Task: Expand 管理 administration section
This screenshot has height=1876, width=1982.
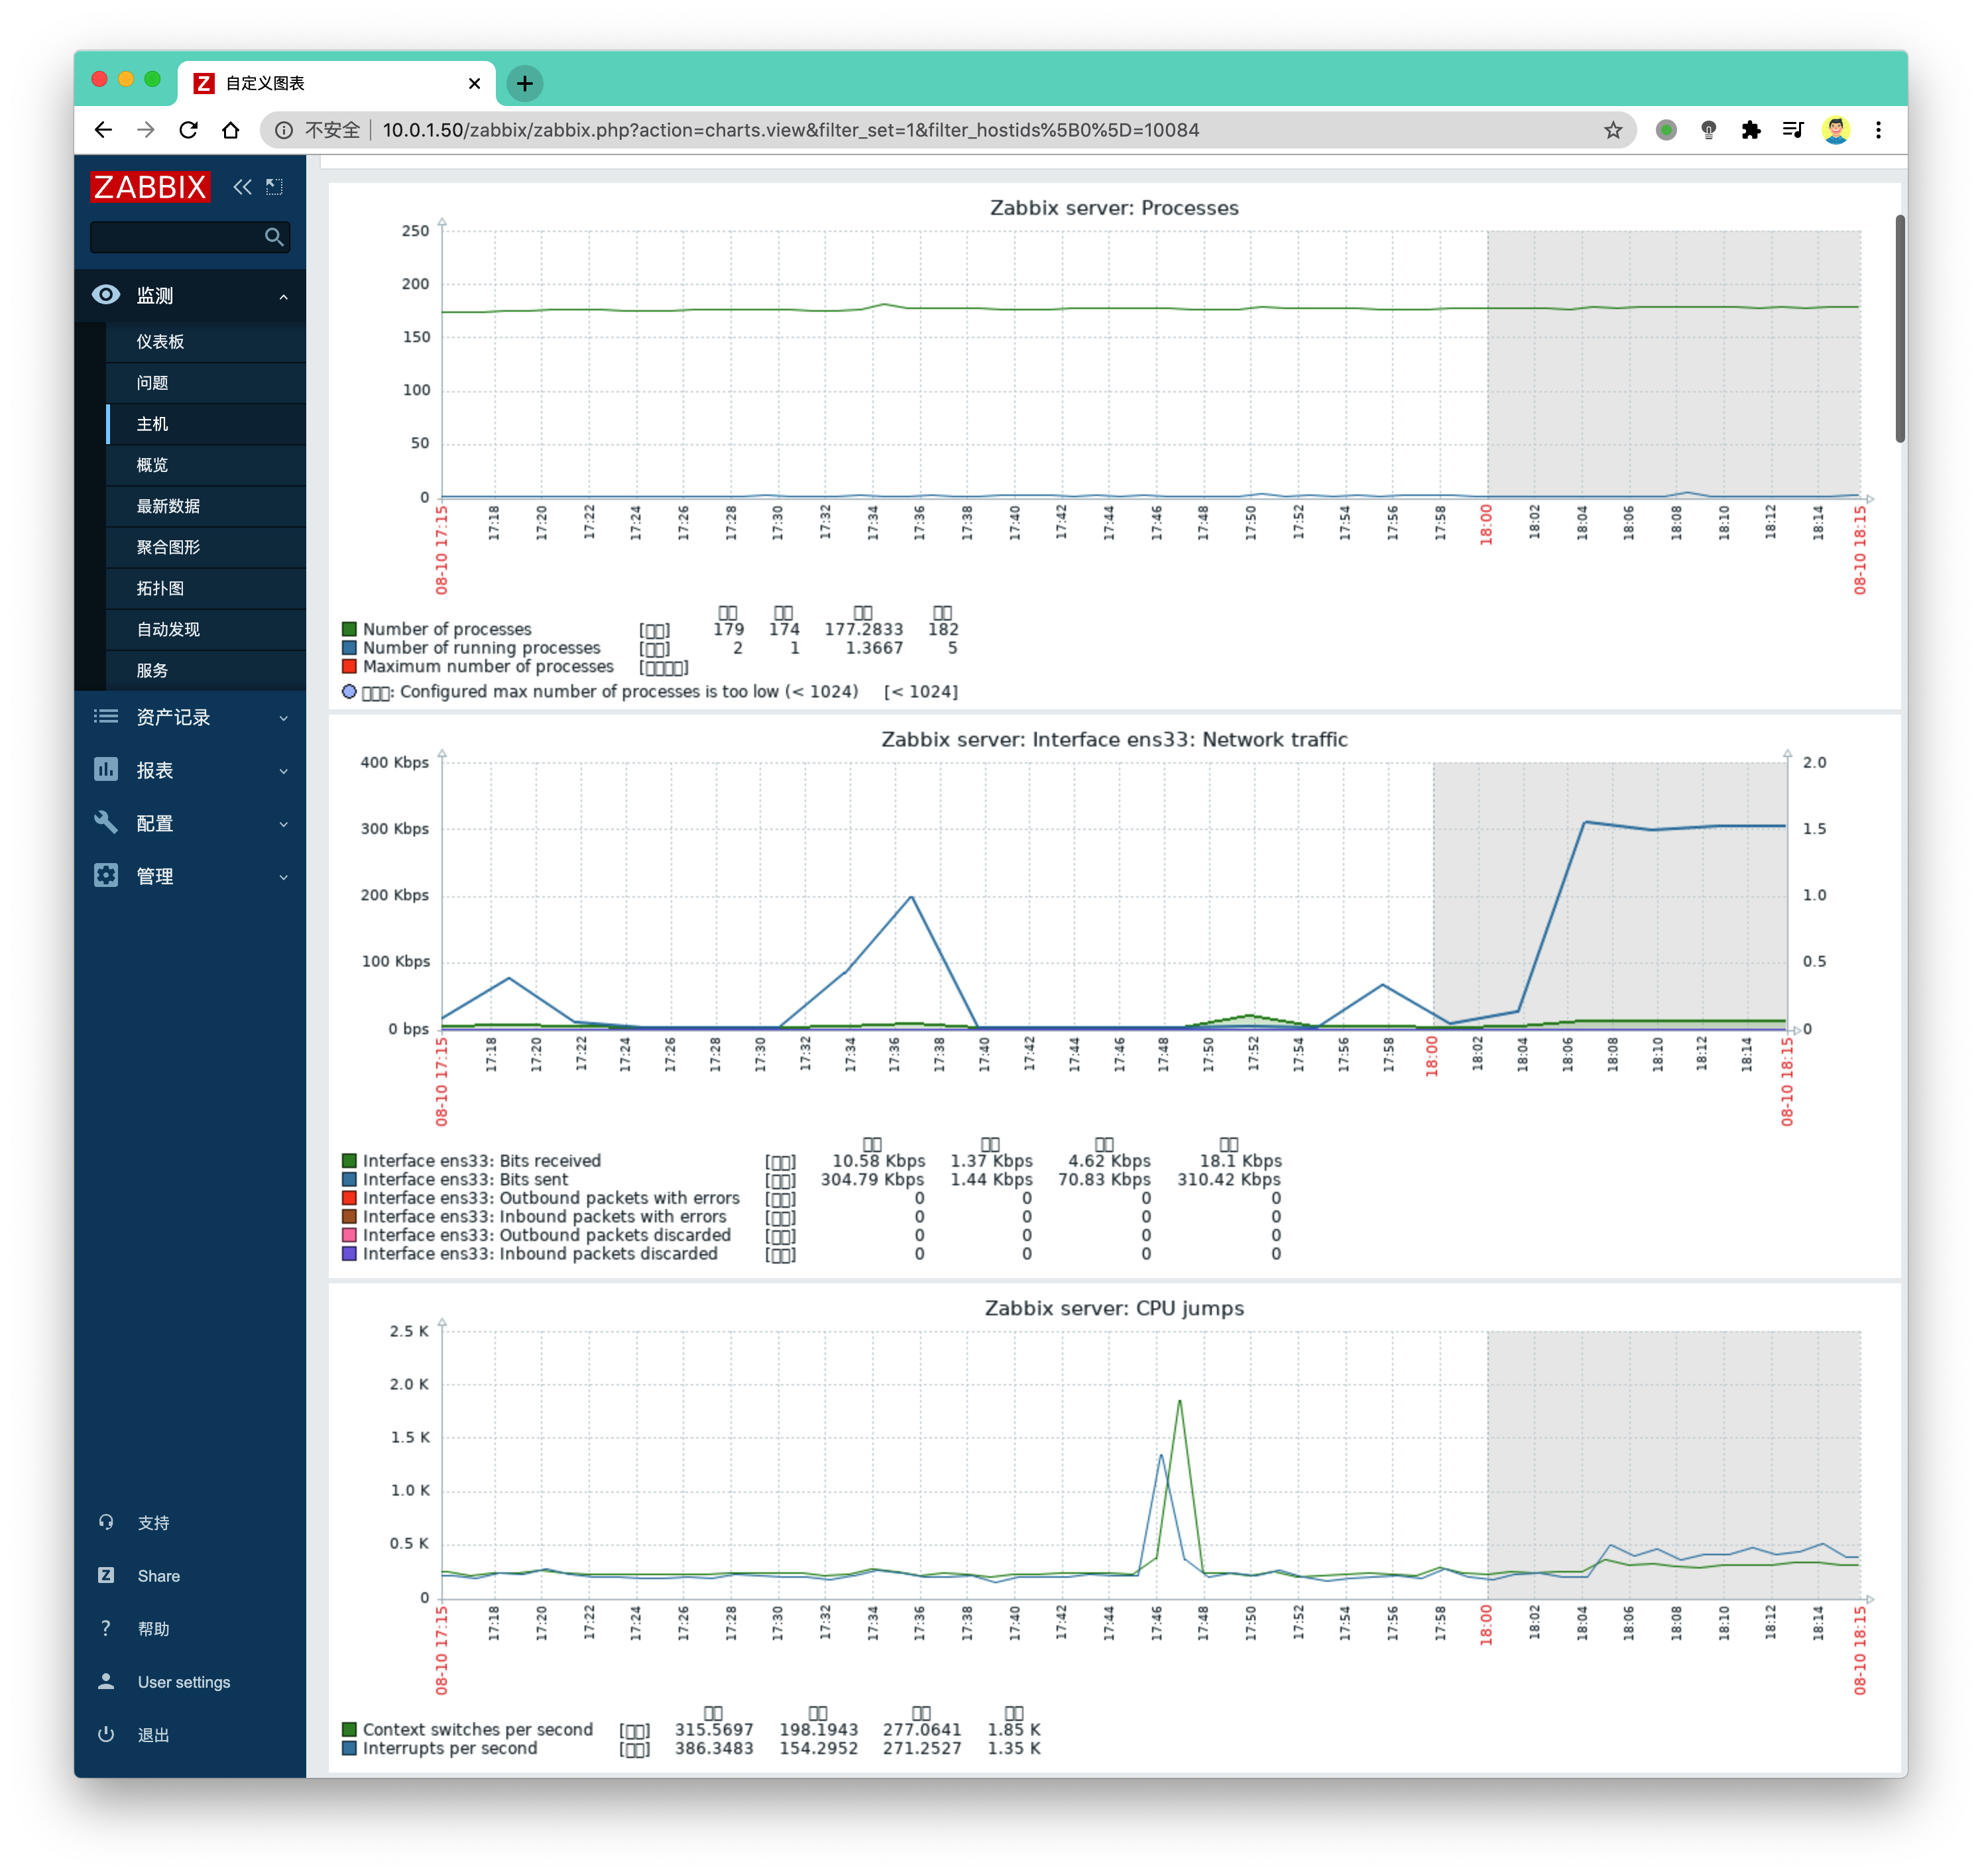Action: (x=190, y=876)
